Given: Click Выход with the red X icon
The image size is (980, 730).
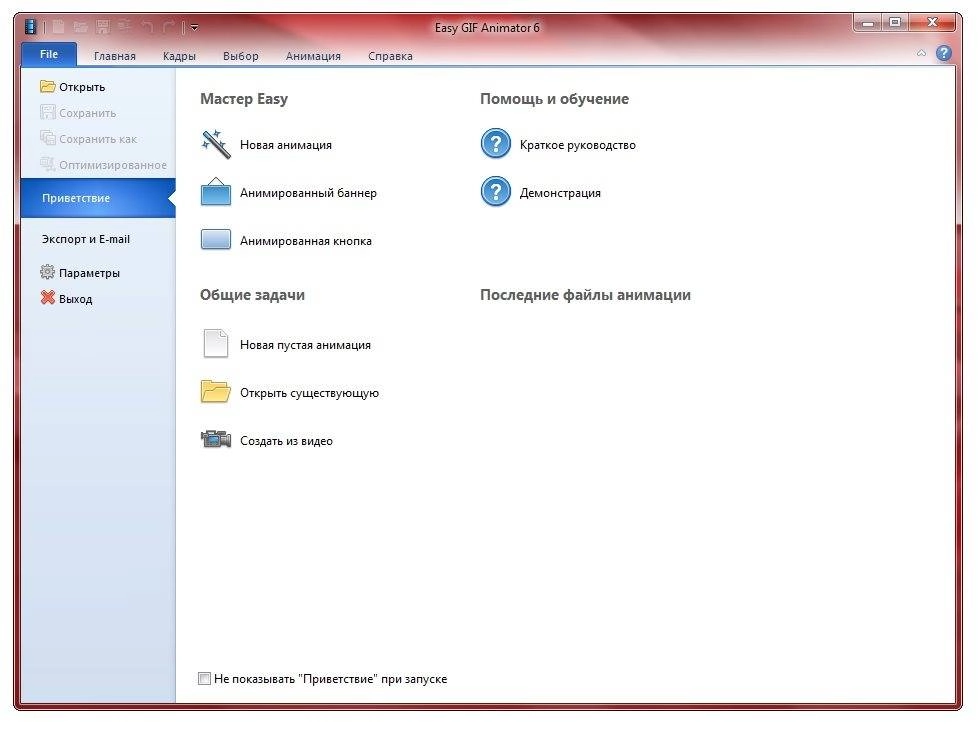Looking at the screenshot, I should tap(66, 298).
